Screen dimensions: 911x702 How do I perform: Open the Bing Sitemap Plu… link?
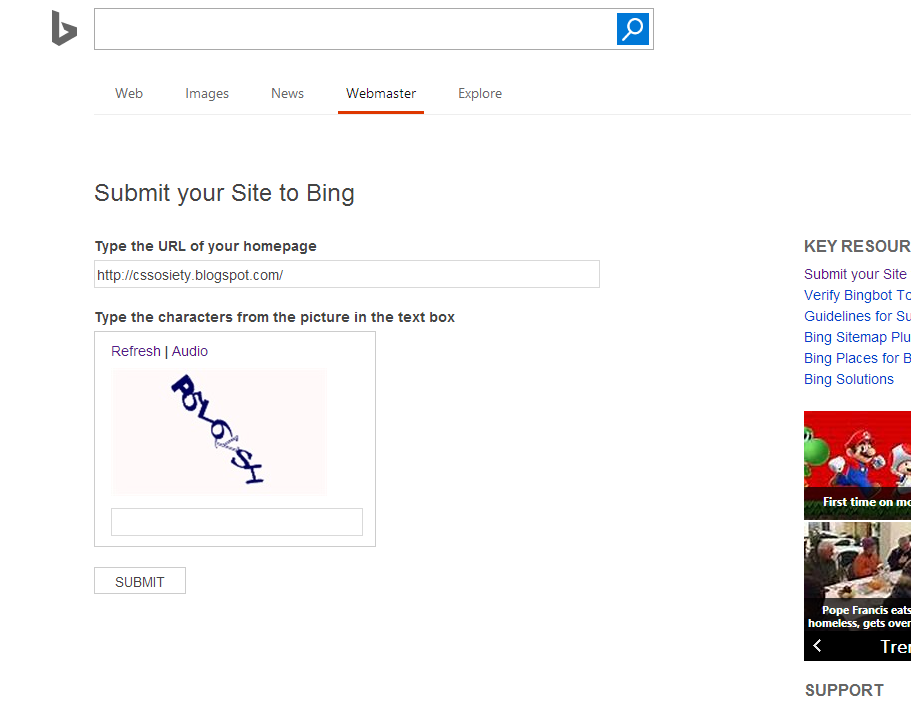857,337
